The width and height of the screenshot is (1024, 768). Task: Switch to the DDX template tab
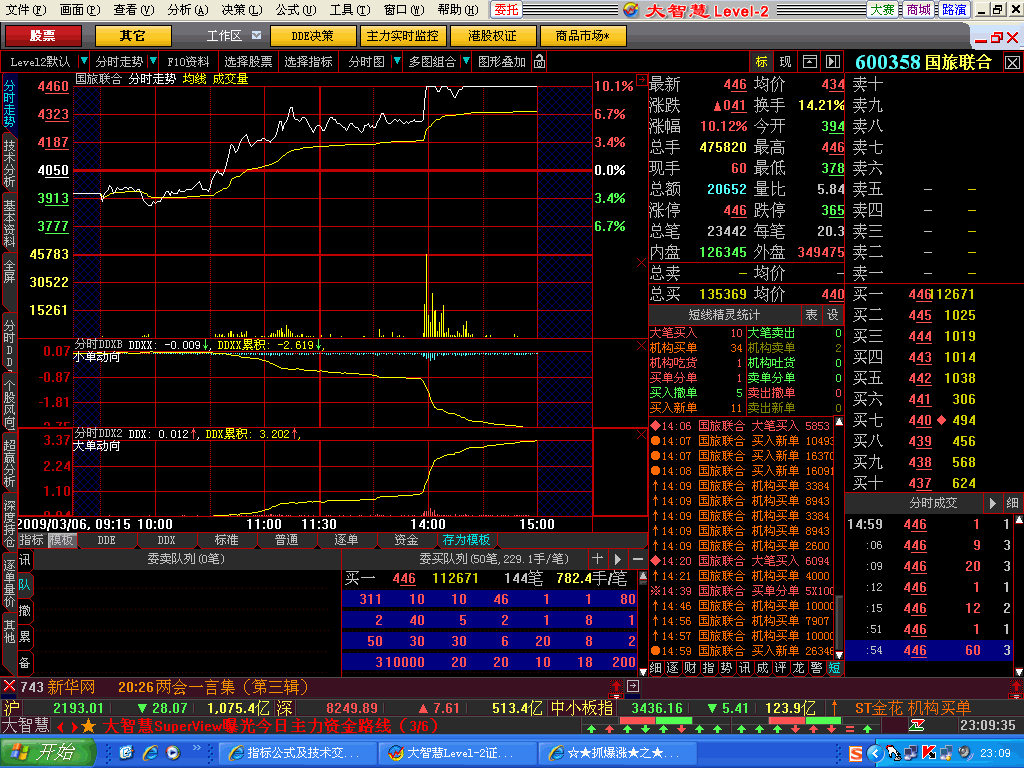point(167,540)
